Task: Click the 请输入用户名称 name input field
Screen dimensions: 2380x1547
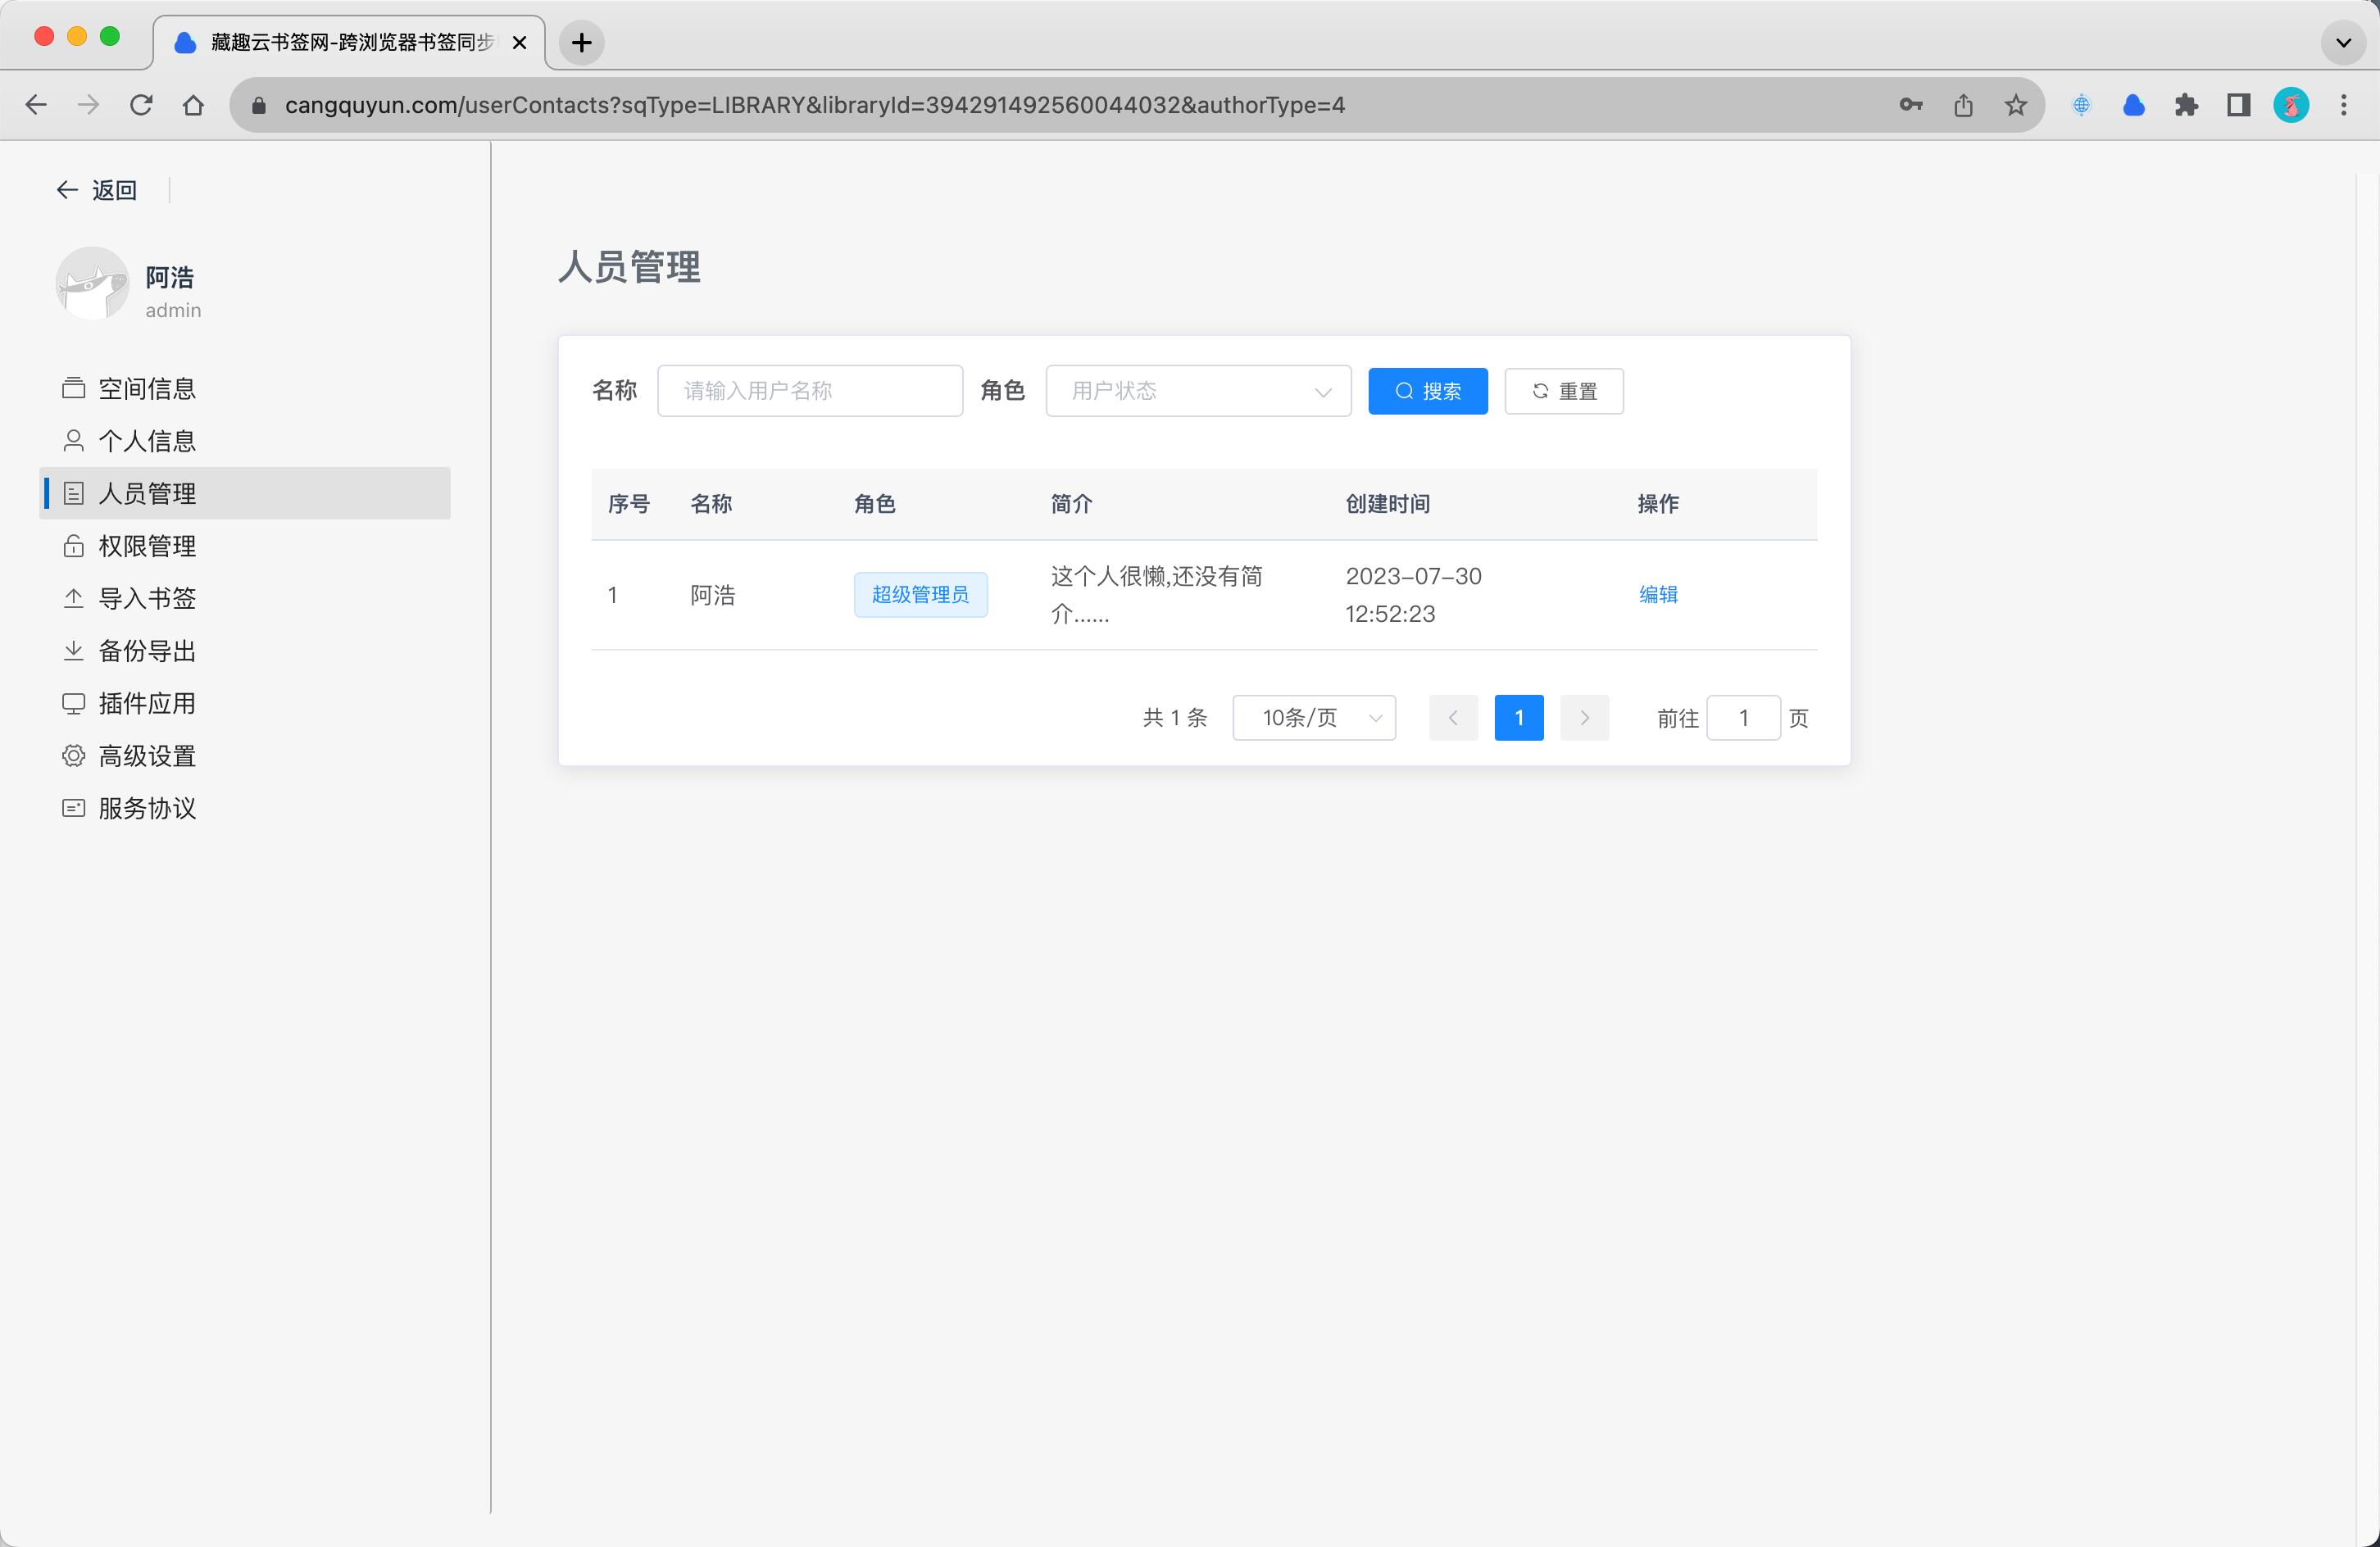Action: tap(809, 391)
